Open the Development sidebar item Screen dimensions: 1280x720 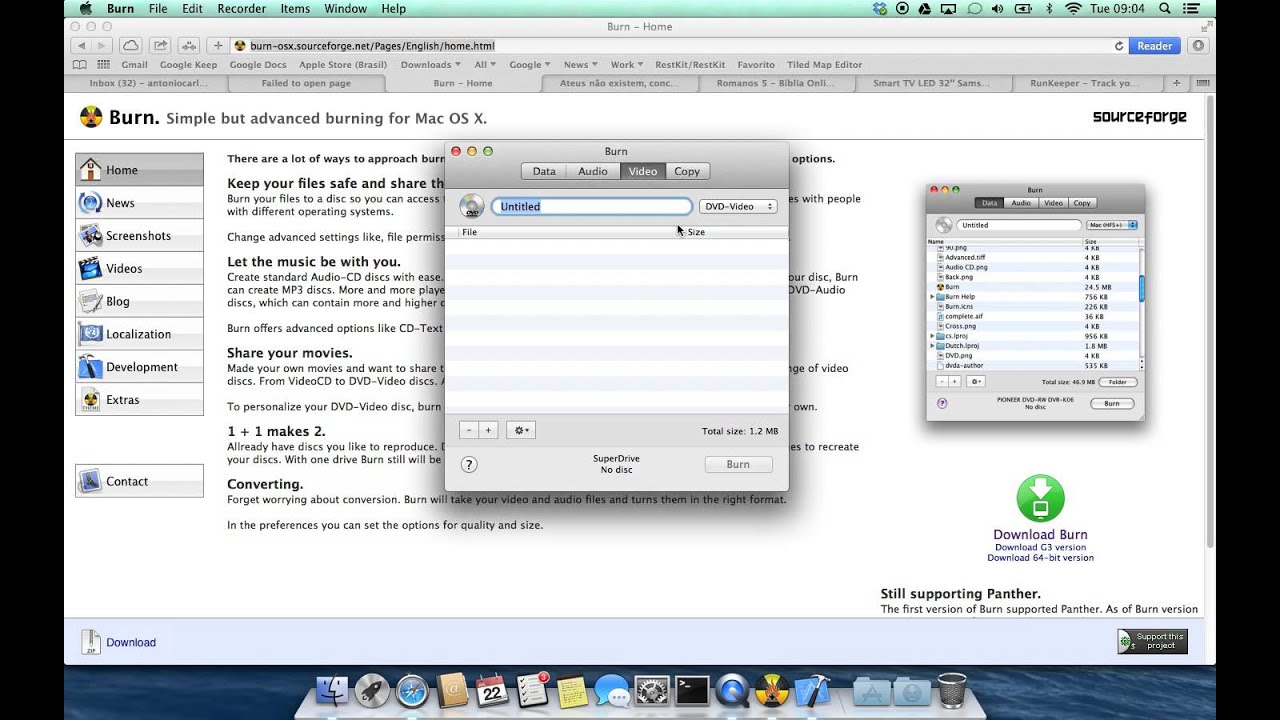coord(139,367)
